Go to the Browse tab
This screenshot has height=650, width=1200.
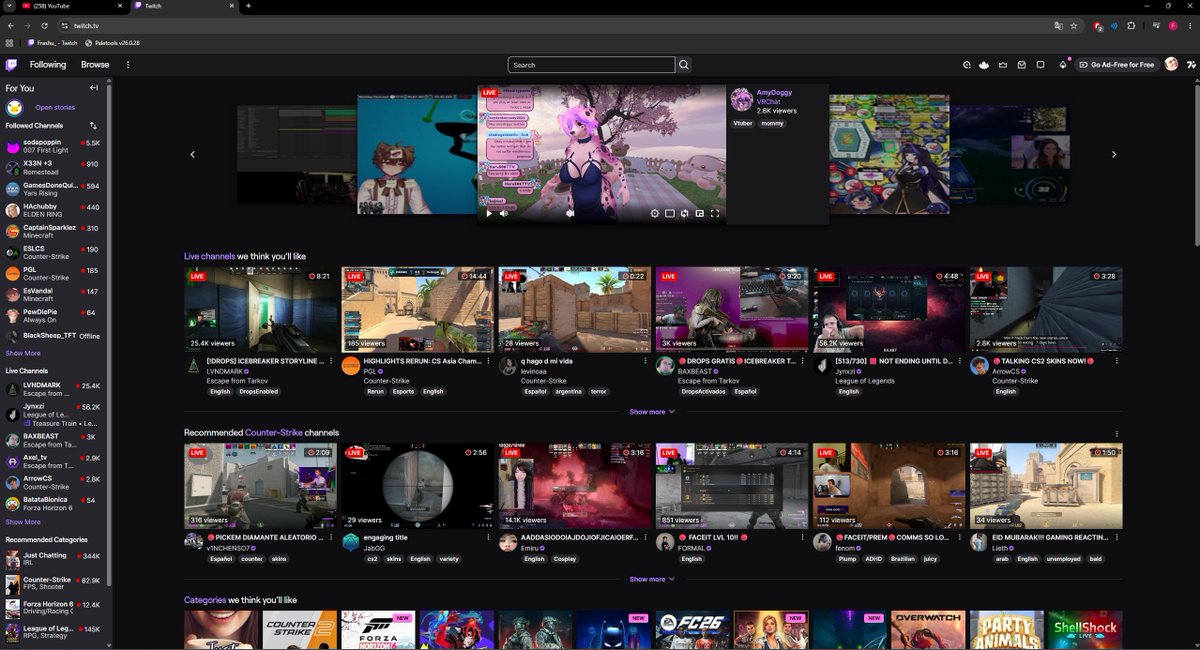(95, 65)
